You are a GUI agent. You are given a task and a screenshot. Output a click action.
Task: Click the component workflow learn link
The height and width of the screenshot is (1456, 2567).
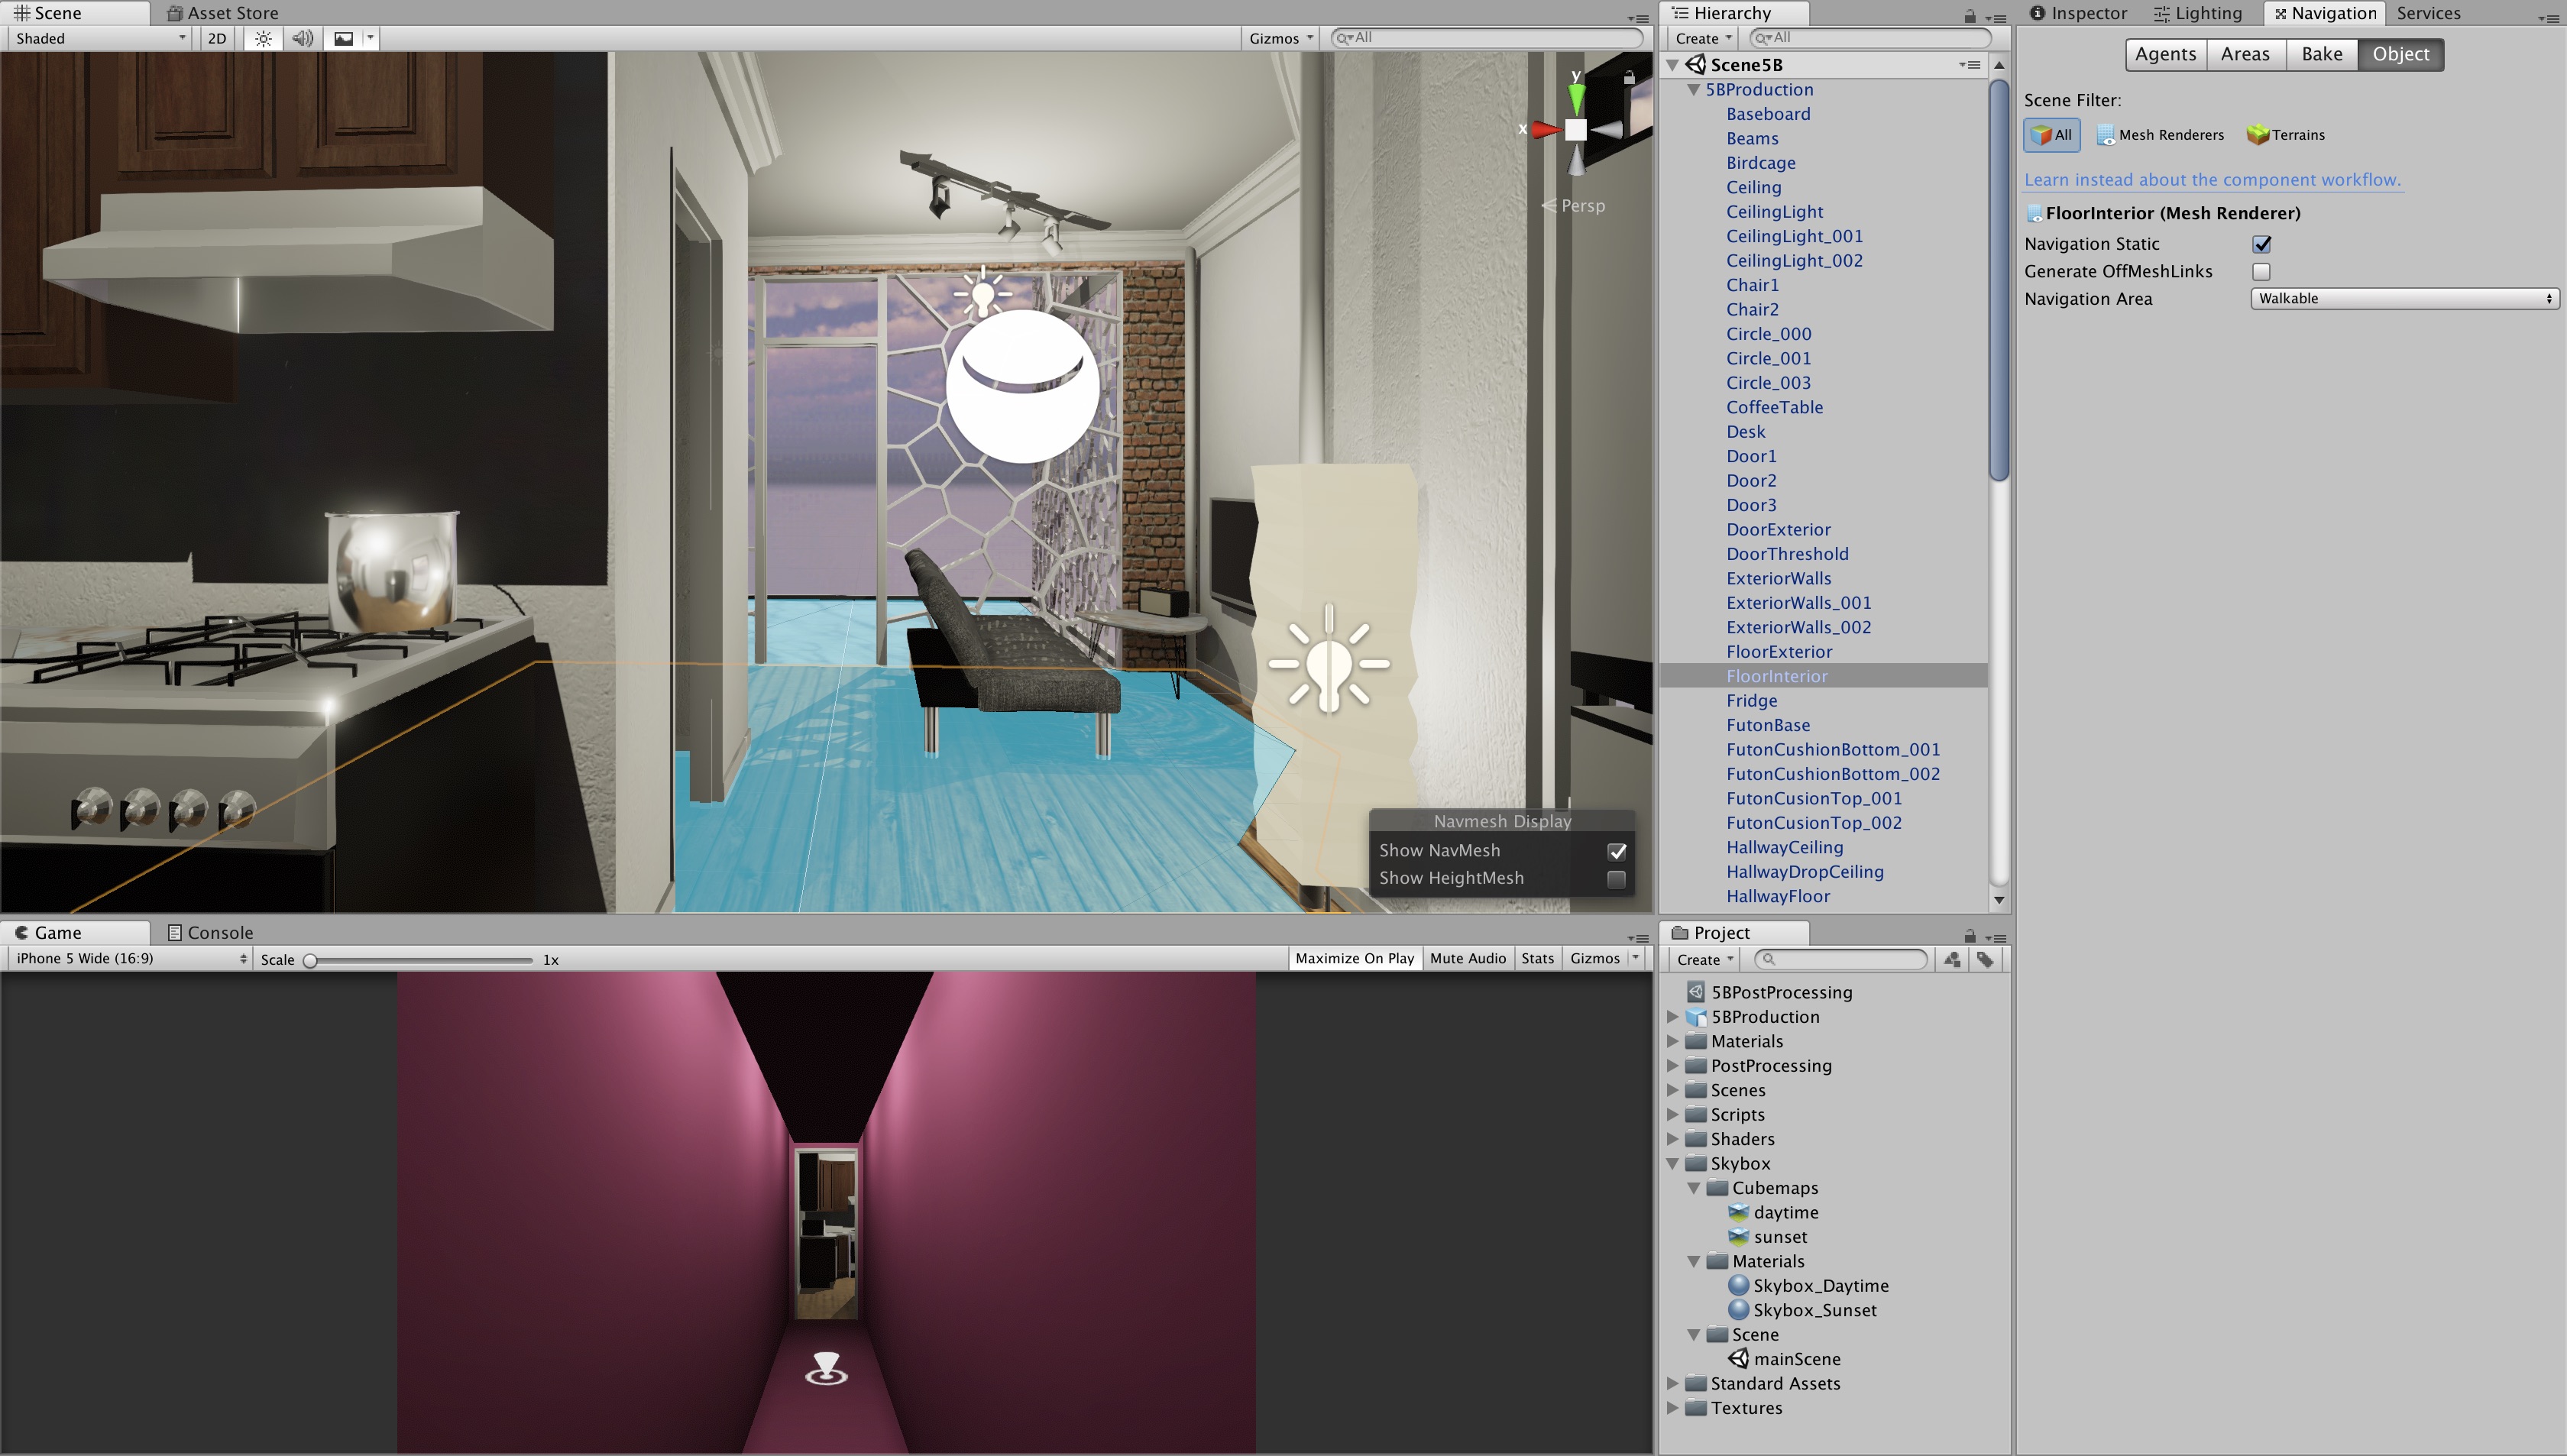pos(2212,180)
